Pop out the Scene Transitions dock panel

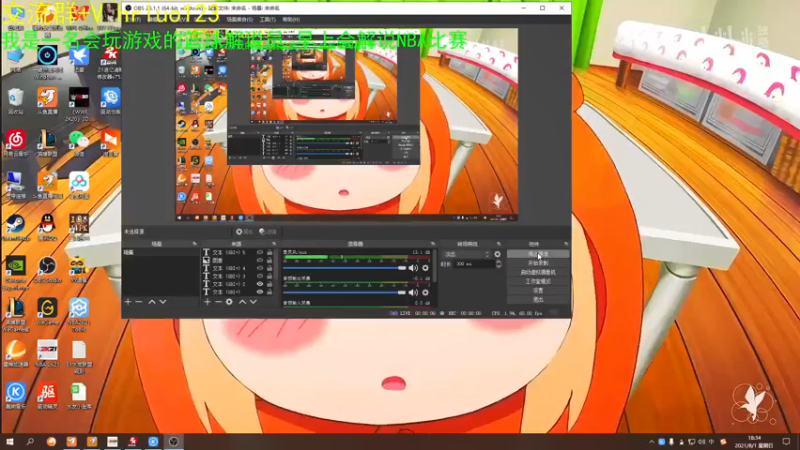pos(498,244)
